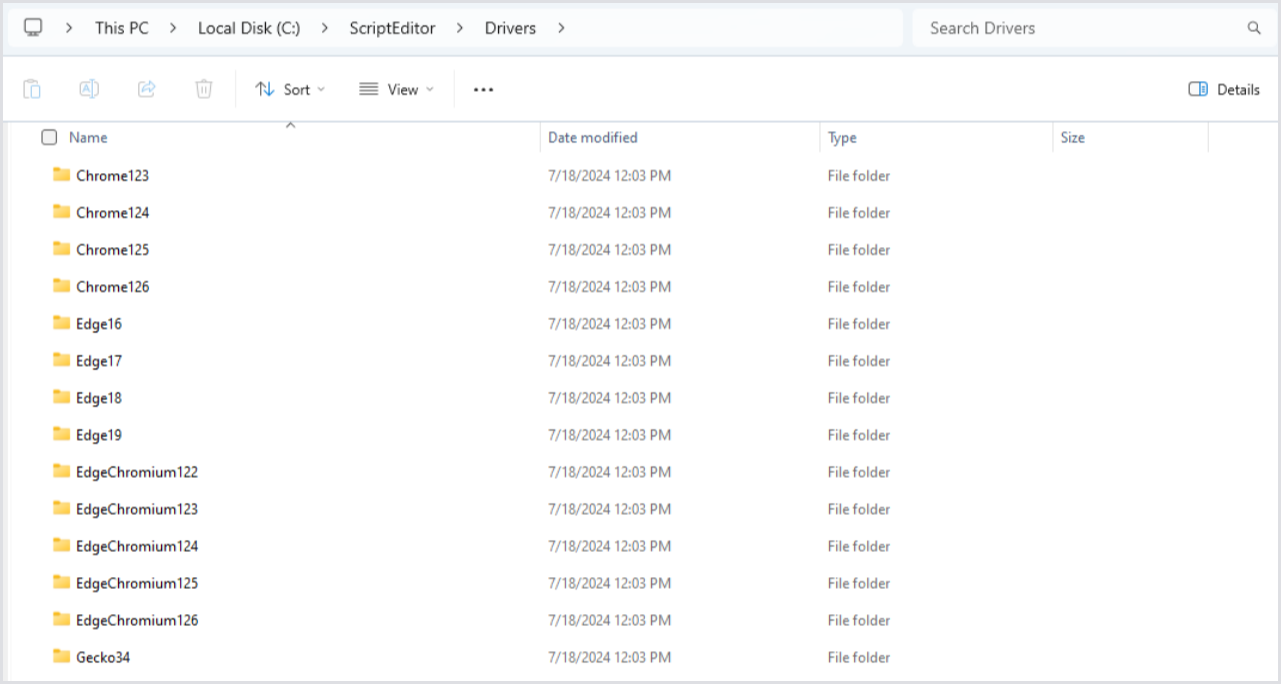The width and height of the screenshot is (1281, 684).
Task: Sort by Date modified column header
Action: (x=592, y=138)
